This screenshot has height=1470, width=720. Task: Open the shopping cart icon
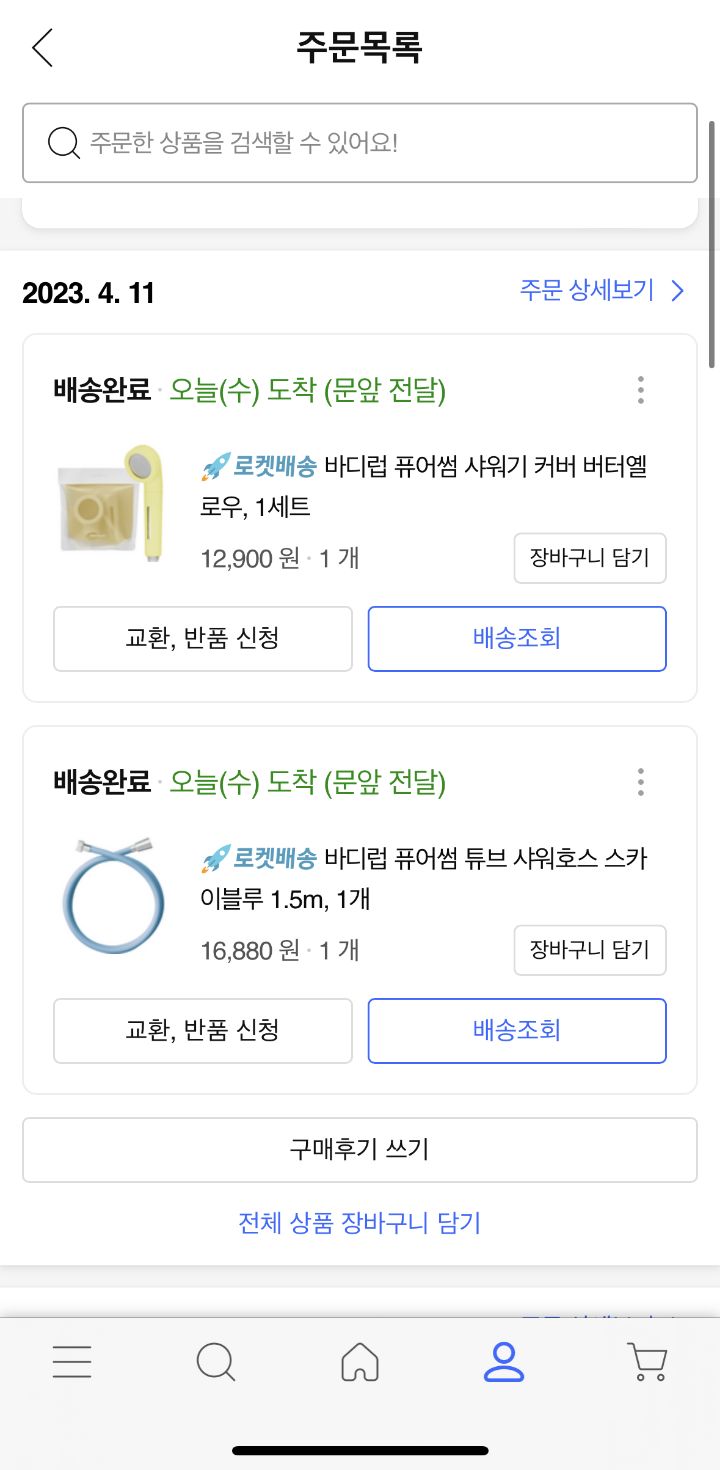(648, 1361)
